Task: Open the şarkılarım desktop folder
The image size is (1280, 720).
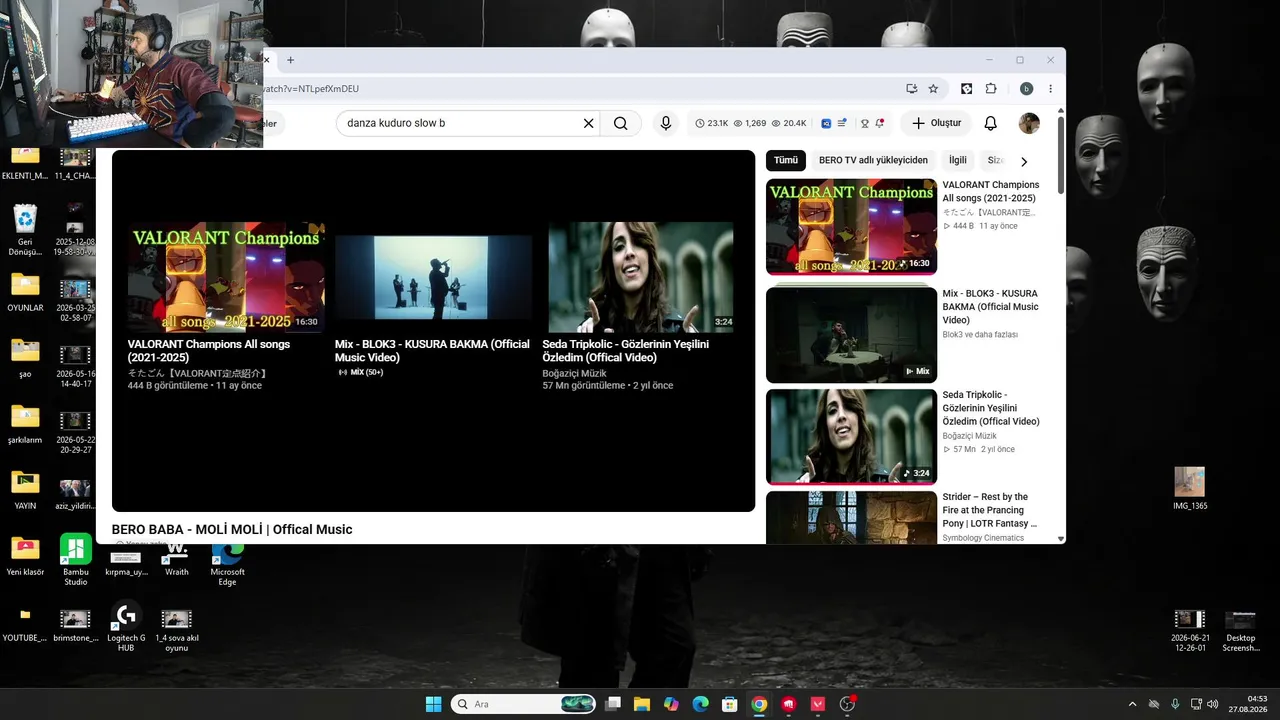Action: click(x=25, y=424)
